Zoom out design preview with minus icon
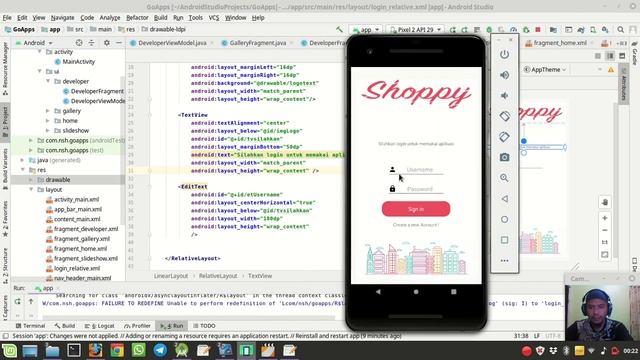This screenshot has height=360, width=640. point(605,230)
